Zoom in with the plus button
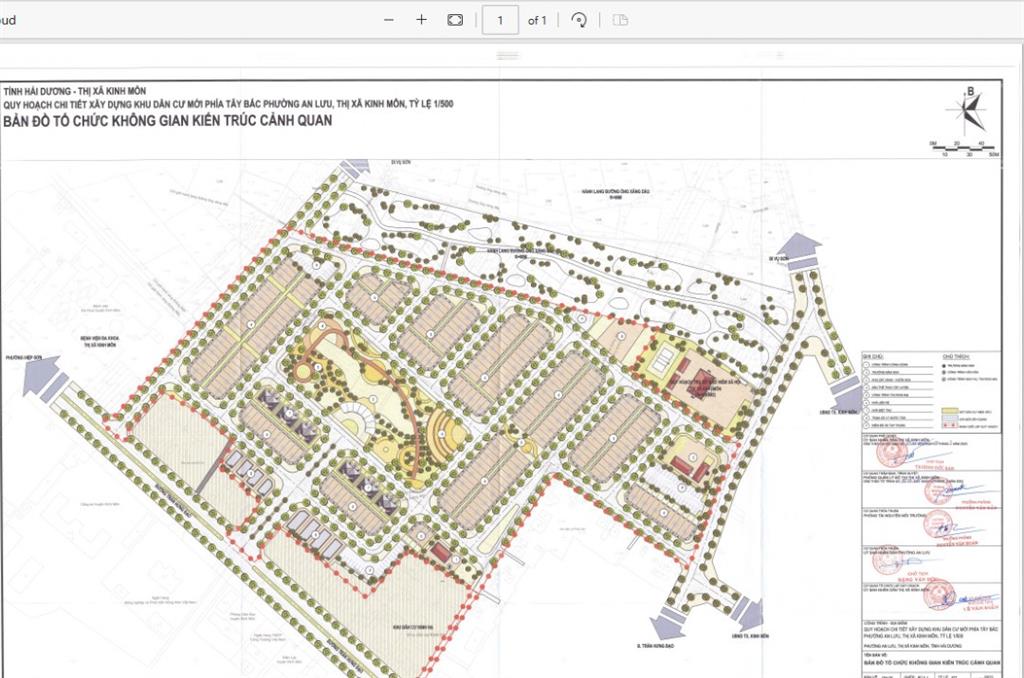The height and width of the screenshot is (678, 1024). [421, 20]
